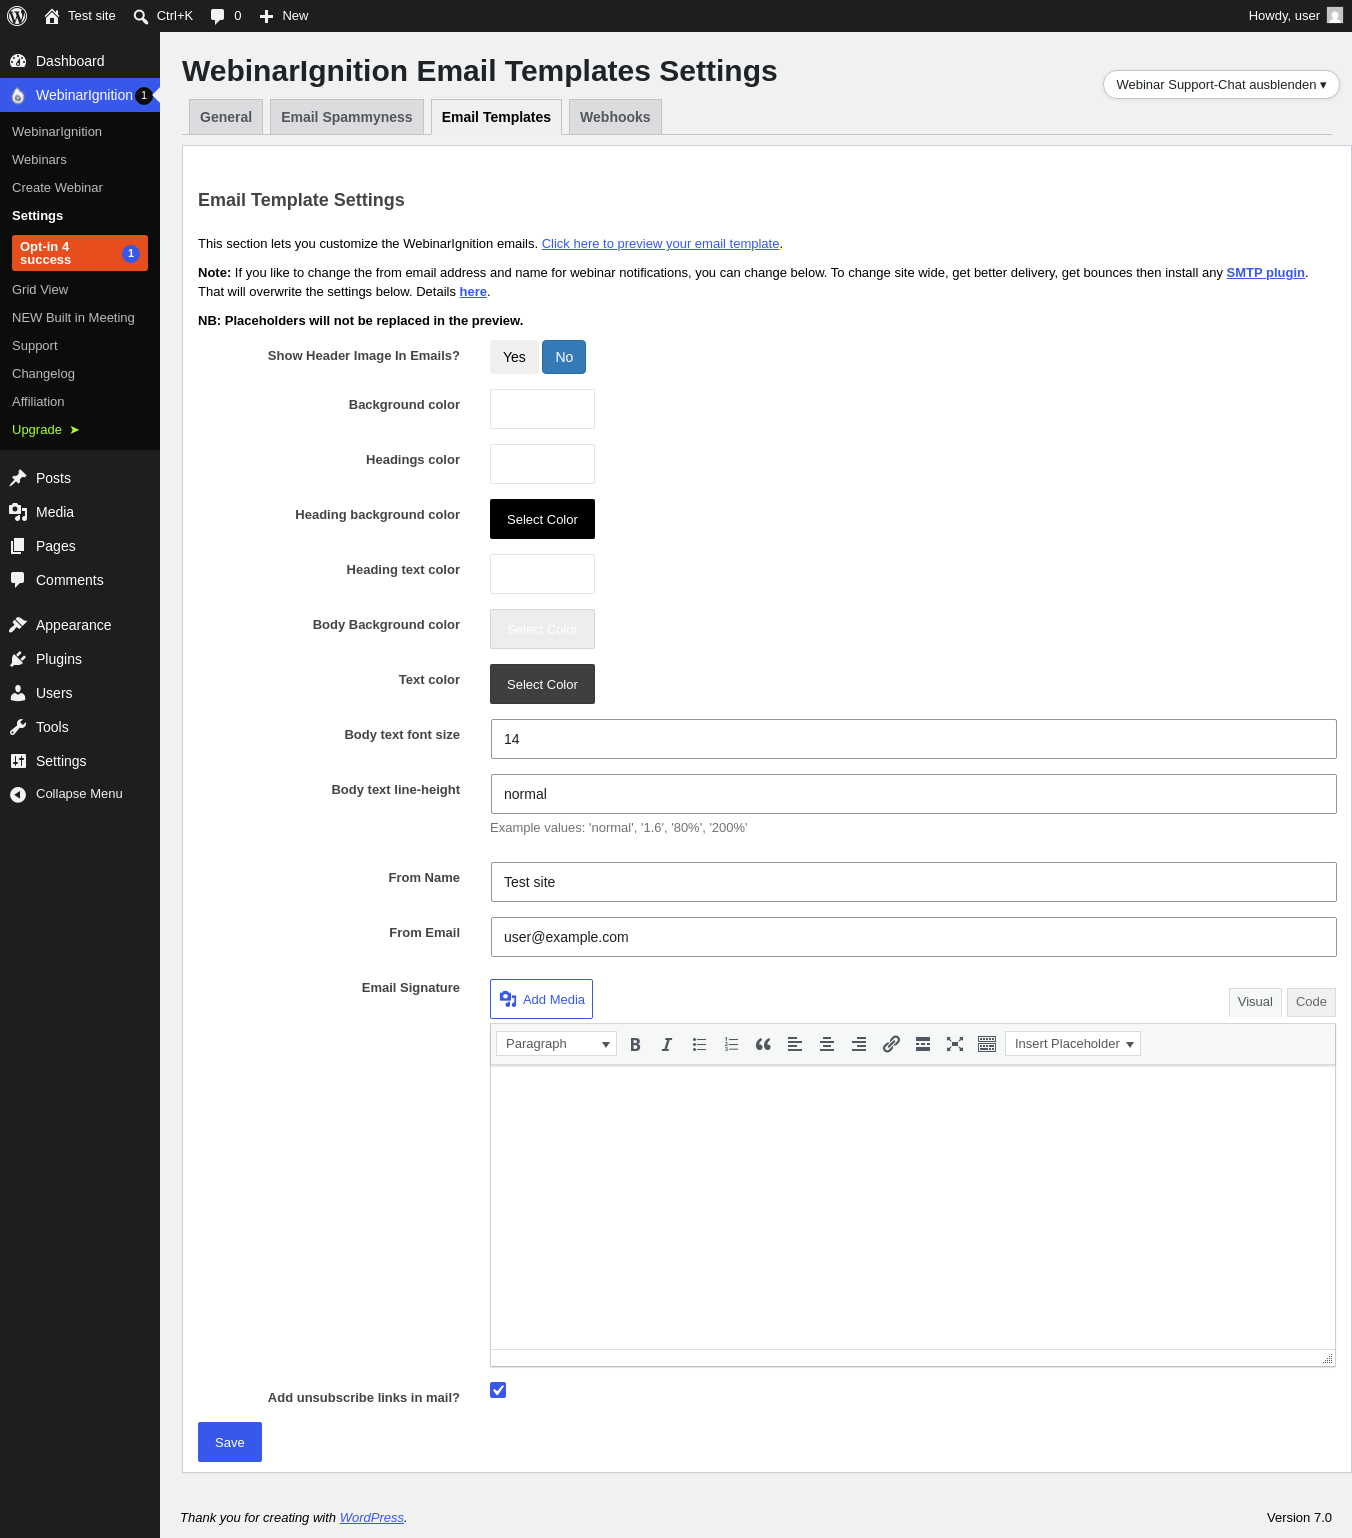Insert a bulleted list in the editor
The width and height of the screenshot is (1352, 1538).
[x=699, y=1044]
